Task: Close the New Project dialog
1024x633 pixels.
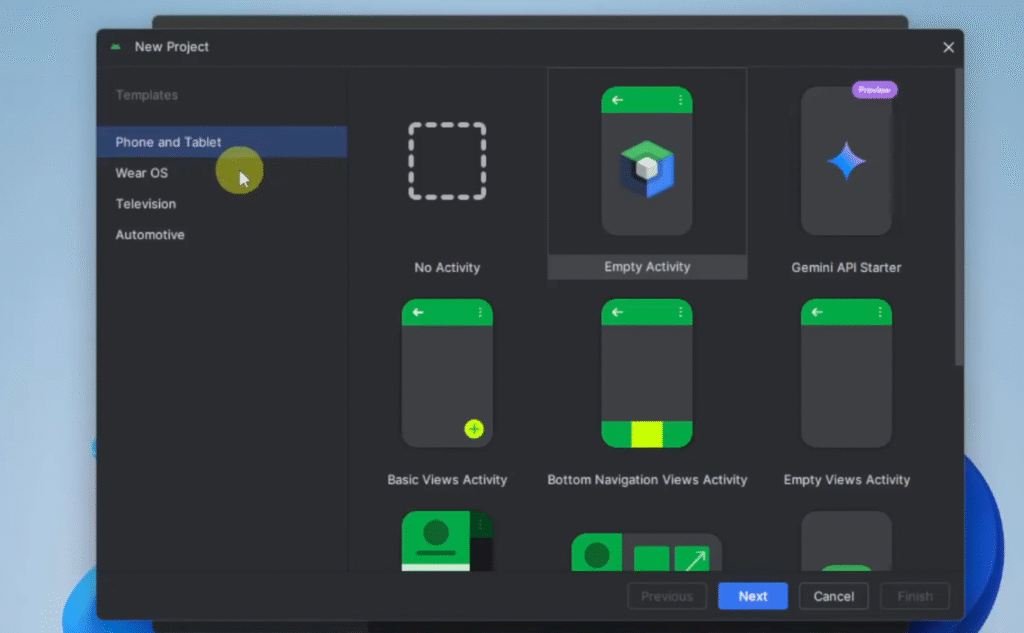Action: pos(948,47)
